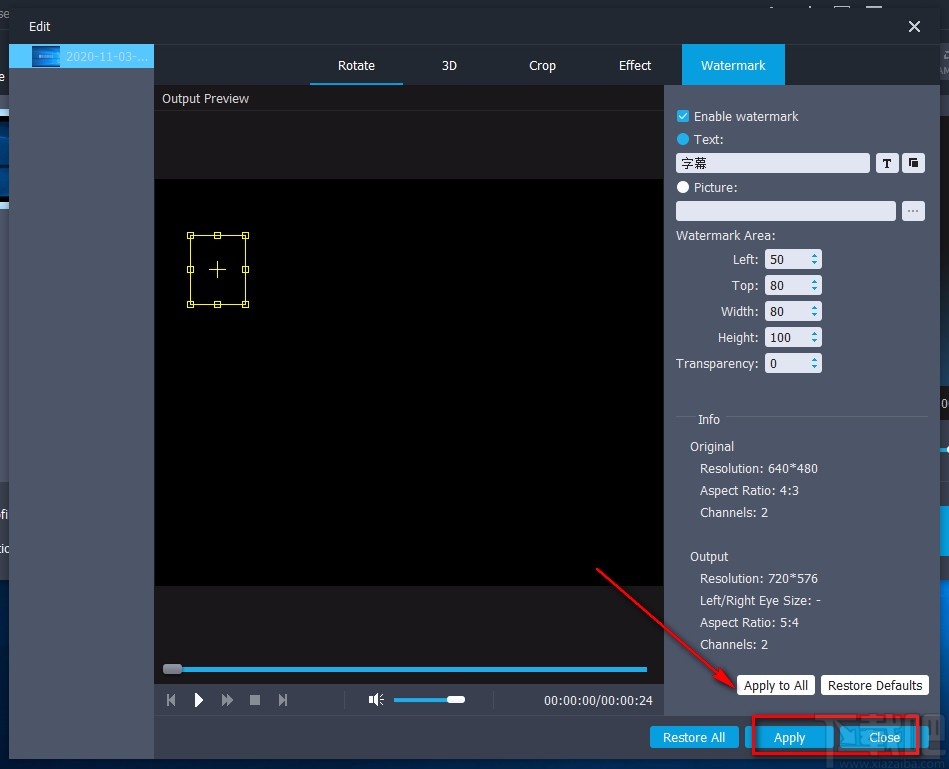Viewport: 949px width, 769px height.
Task: Select the Text watermark option
Action: tap(682, 139)
